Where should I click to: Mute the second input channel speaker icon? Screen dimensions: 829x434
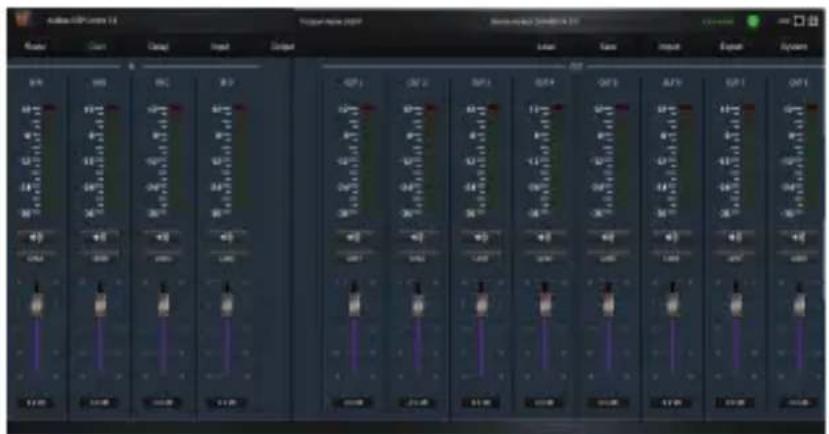(x=99, y=238)
